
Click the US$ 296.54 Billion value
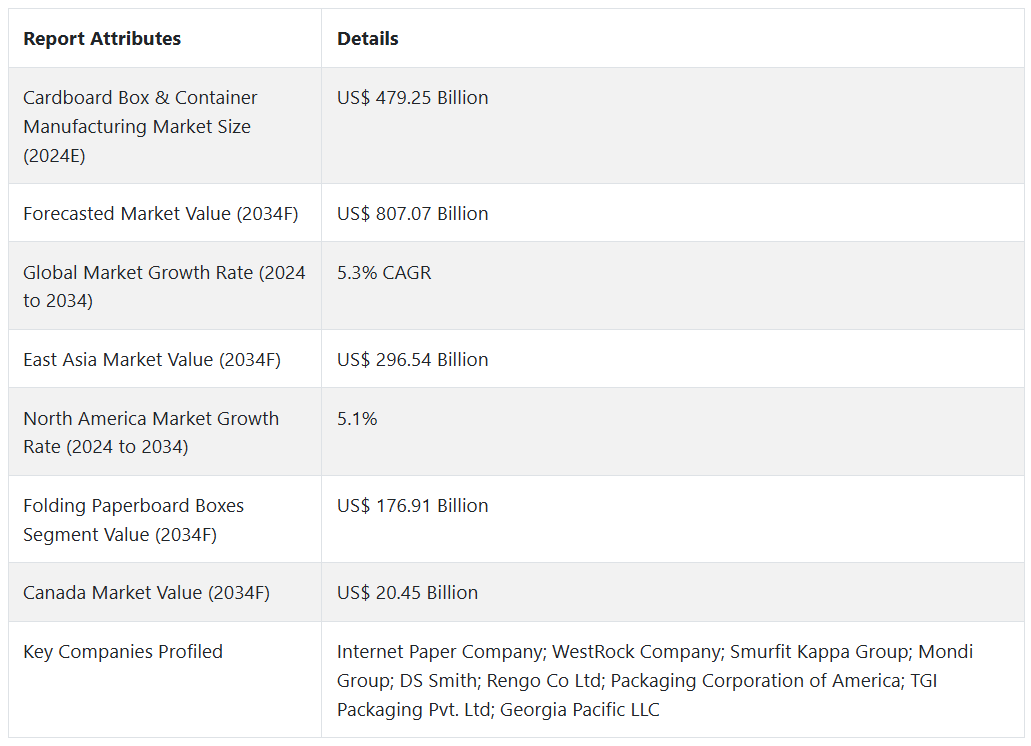click(x=412, y=360)
